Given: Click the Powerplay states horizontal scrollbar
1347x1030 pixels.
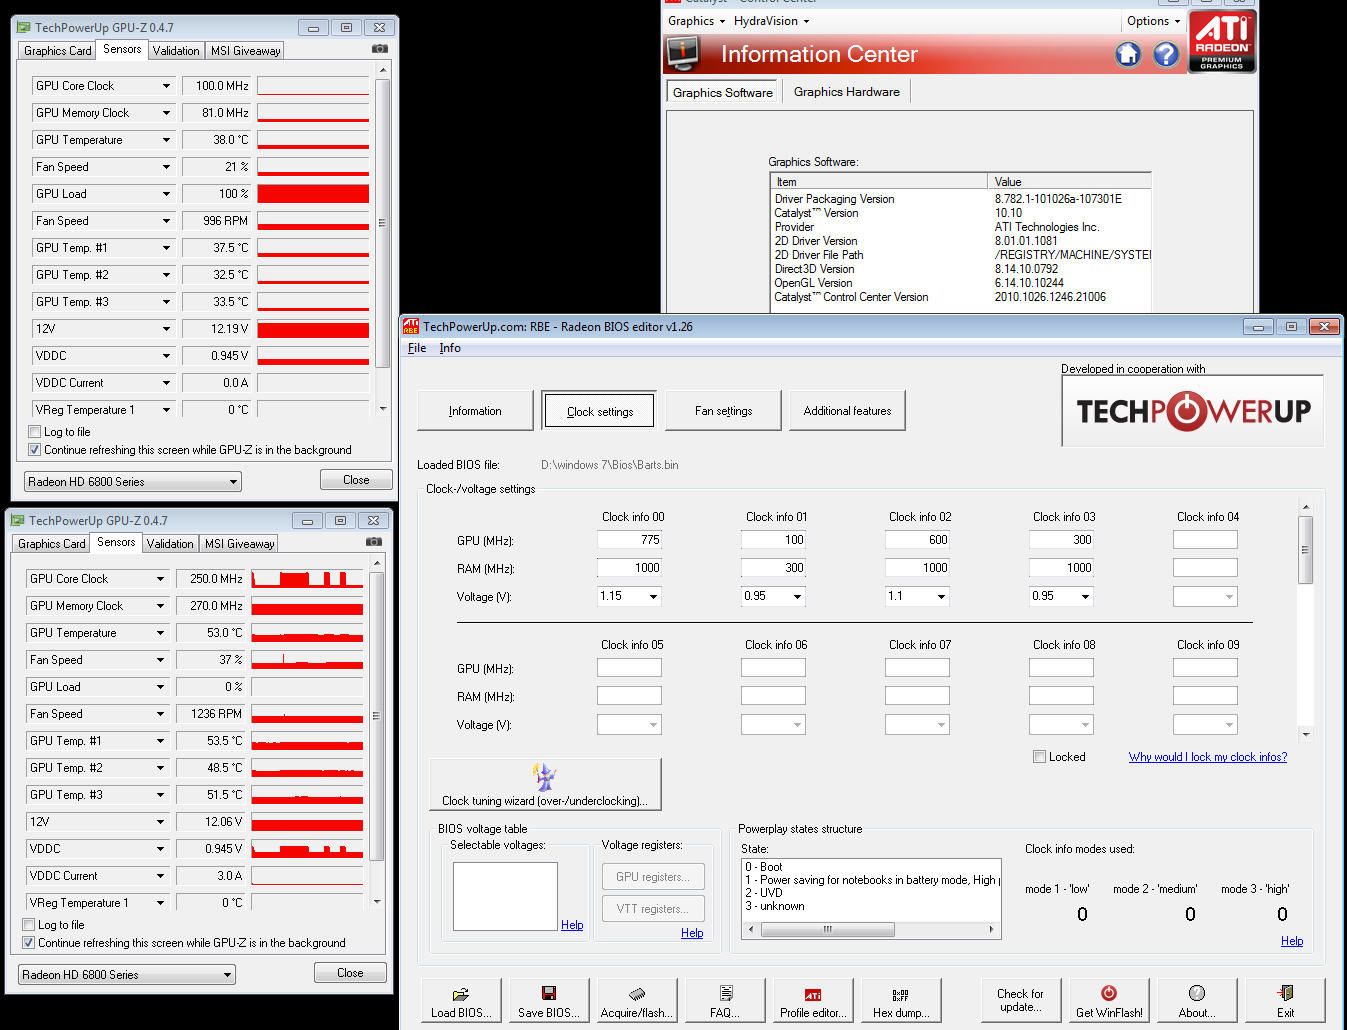Looking at the screenshot, I should (872, 929).
